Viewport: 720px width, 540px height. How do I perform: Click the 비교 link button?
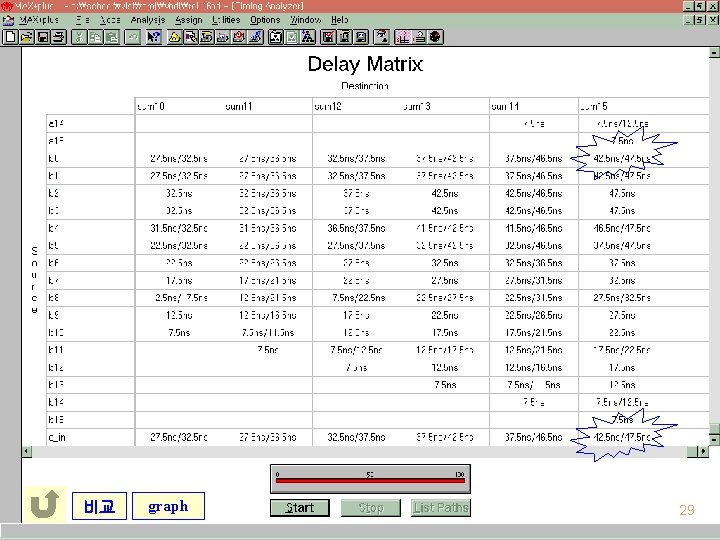pyautogui.click(x=99, y=506)
